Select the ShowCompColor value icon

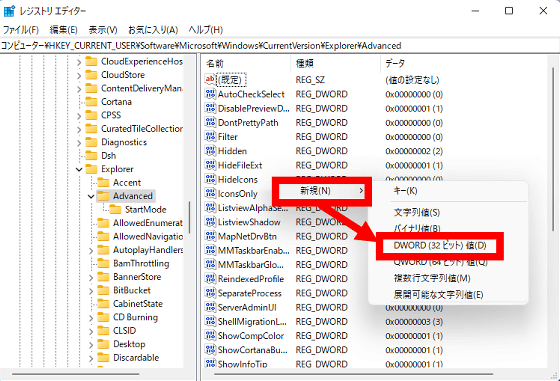[210, 336]
